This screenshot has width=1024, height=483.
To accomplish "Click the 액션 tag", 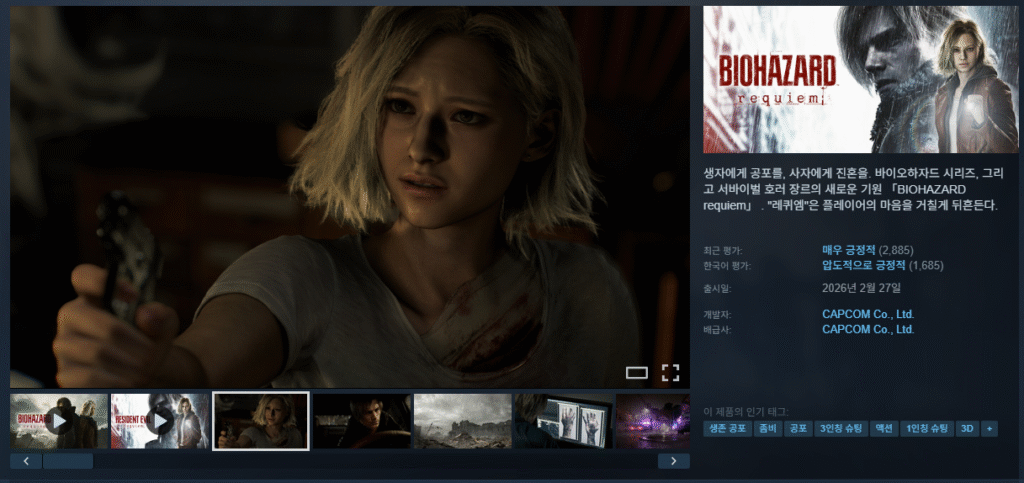I will (x=884, y=429).
